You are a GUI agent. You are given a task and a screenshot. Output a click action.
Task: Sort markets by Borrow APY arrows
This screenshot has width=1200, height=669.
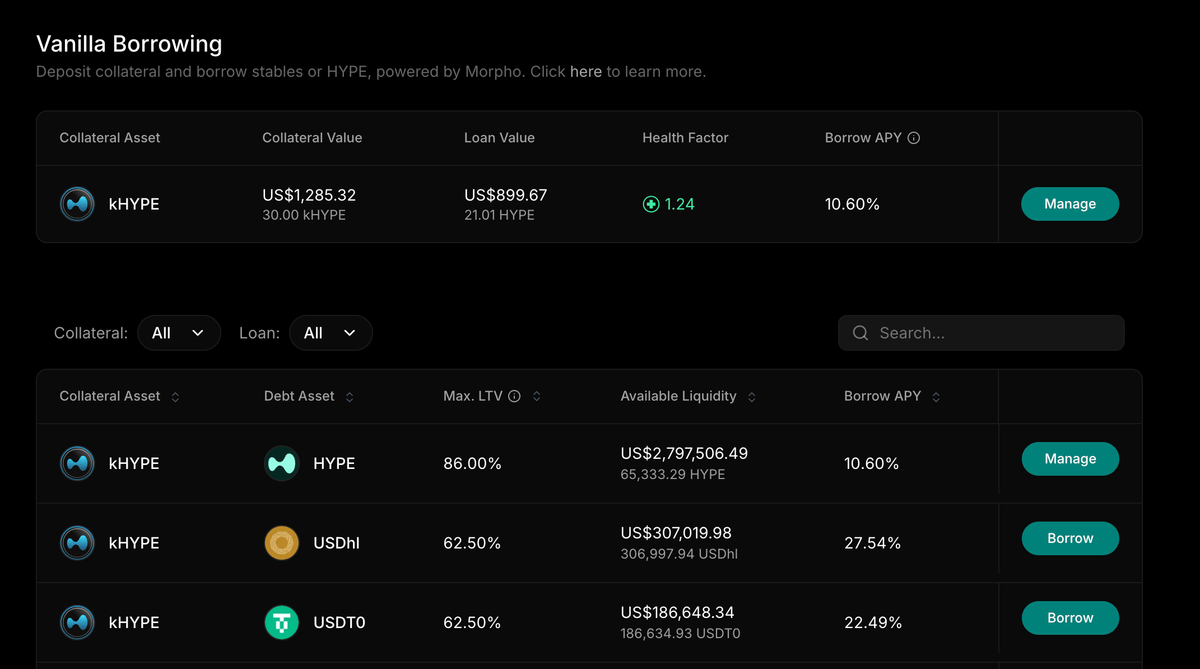[x=936, y=397]
